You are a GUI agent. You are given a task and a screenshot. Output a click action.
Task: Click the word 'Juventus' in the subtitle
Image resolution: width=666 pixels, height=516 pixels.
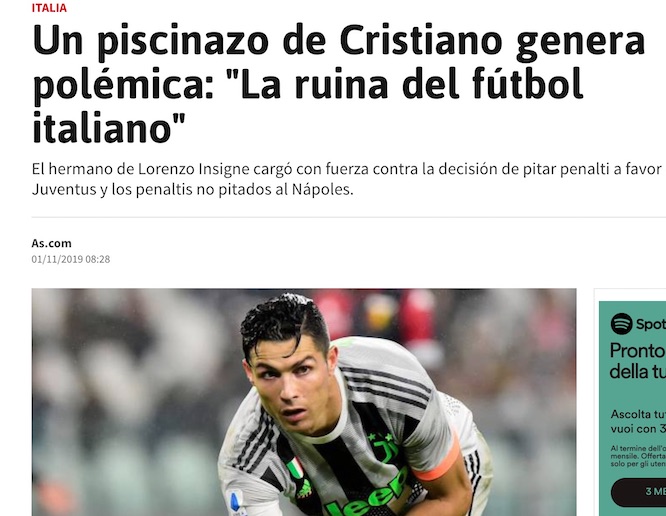[x=64, y=189]
